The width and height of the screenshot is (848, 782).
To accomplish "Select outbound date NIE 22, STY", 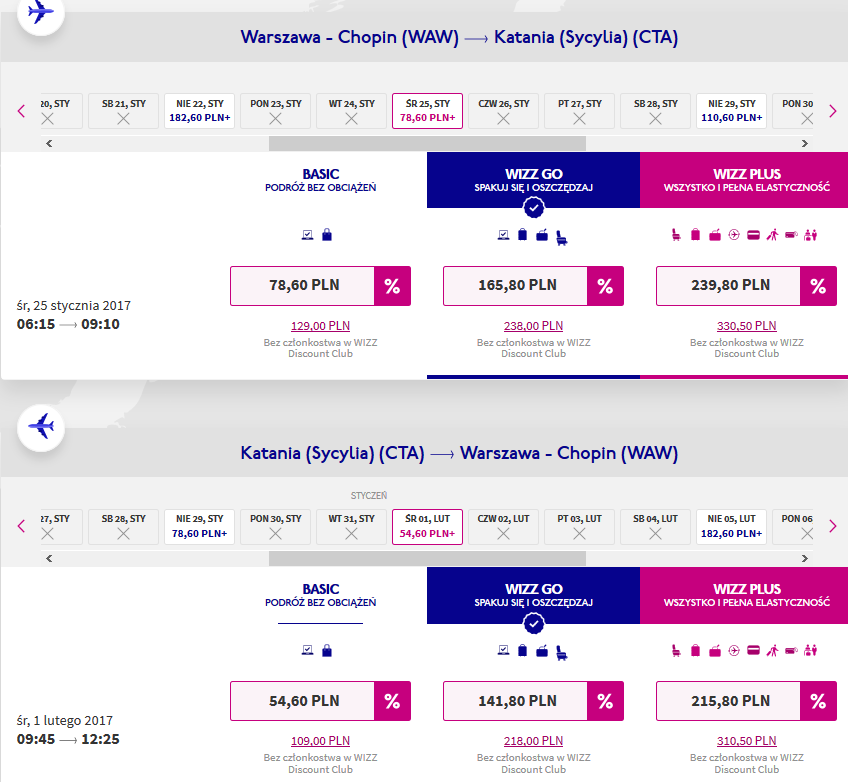I will pyautogui.click(x=200, y=111).
